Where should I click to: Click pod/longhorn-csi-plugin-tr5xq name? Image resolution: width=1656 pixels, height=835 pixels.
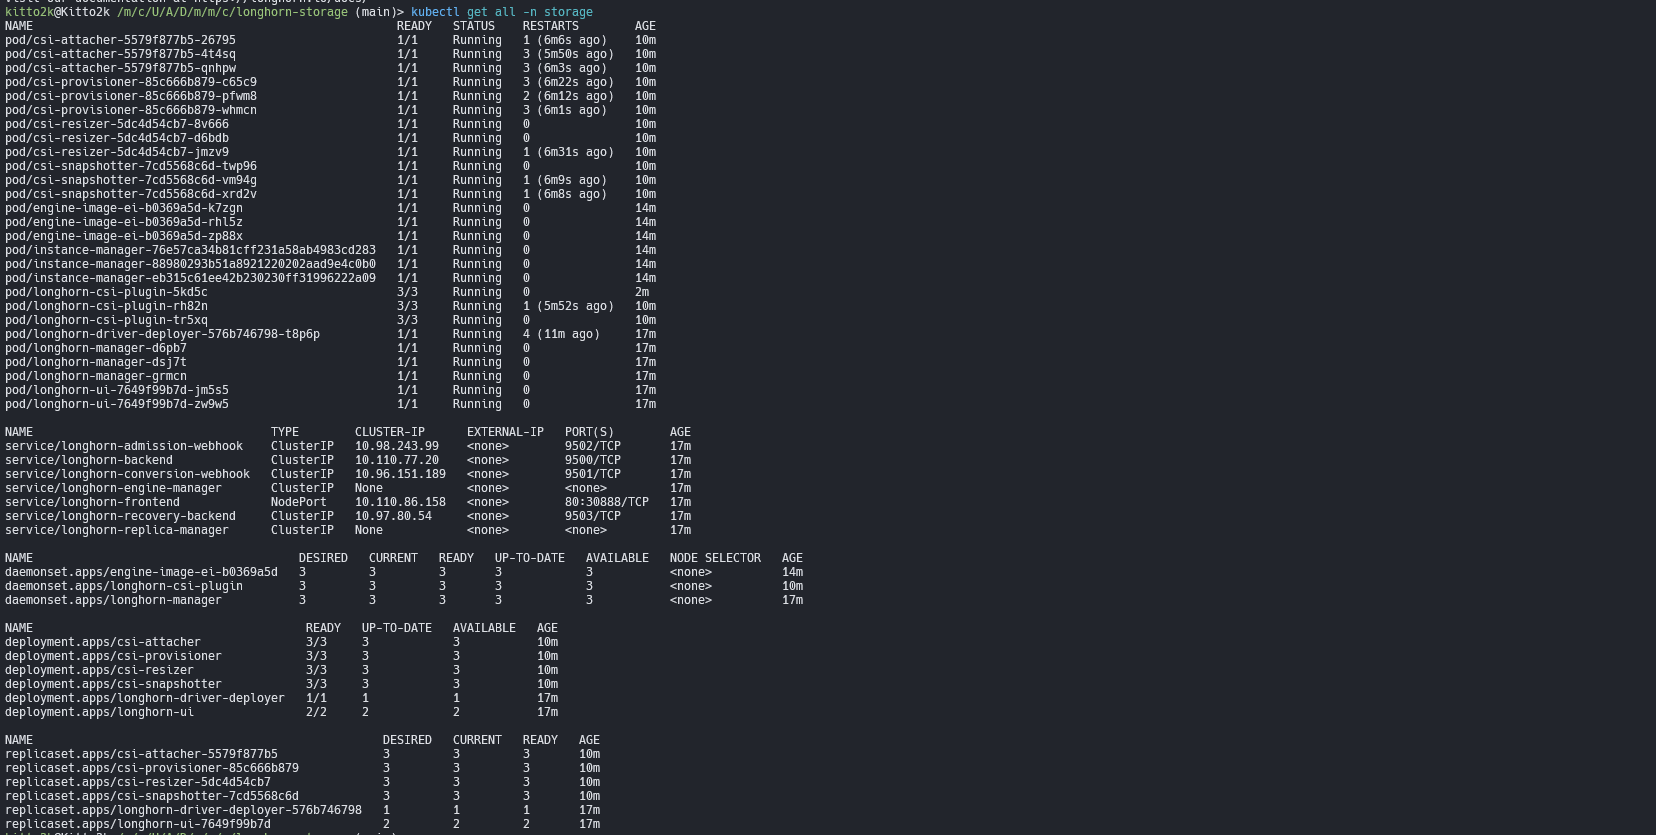tap(106, 320)
